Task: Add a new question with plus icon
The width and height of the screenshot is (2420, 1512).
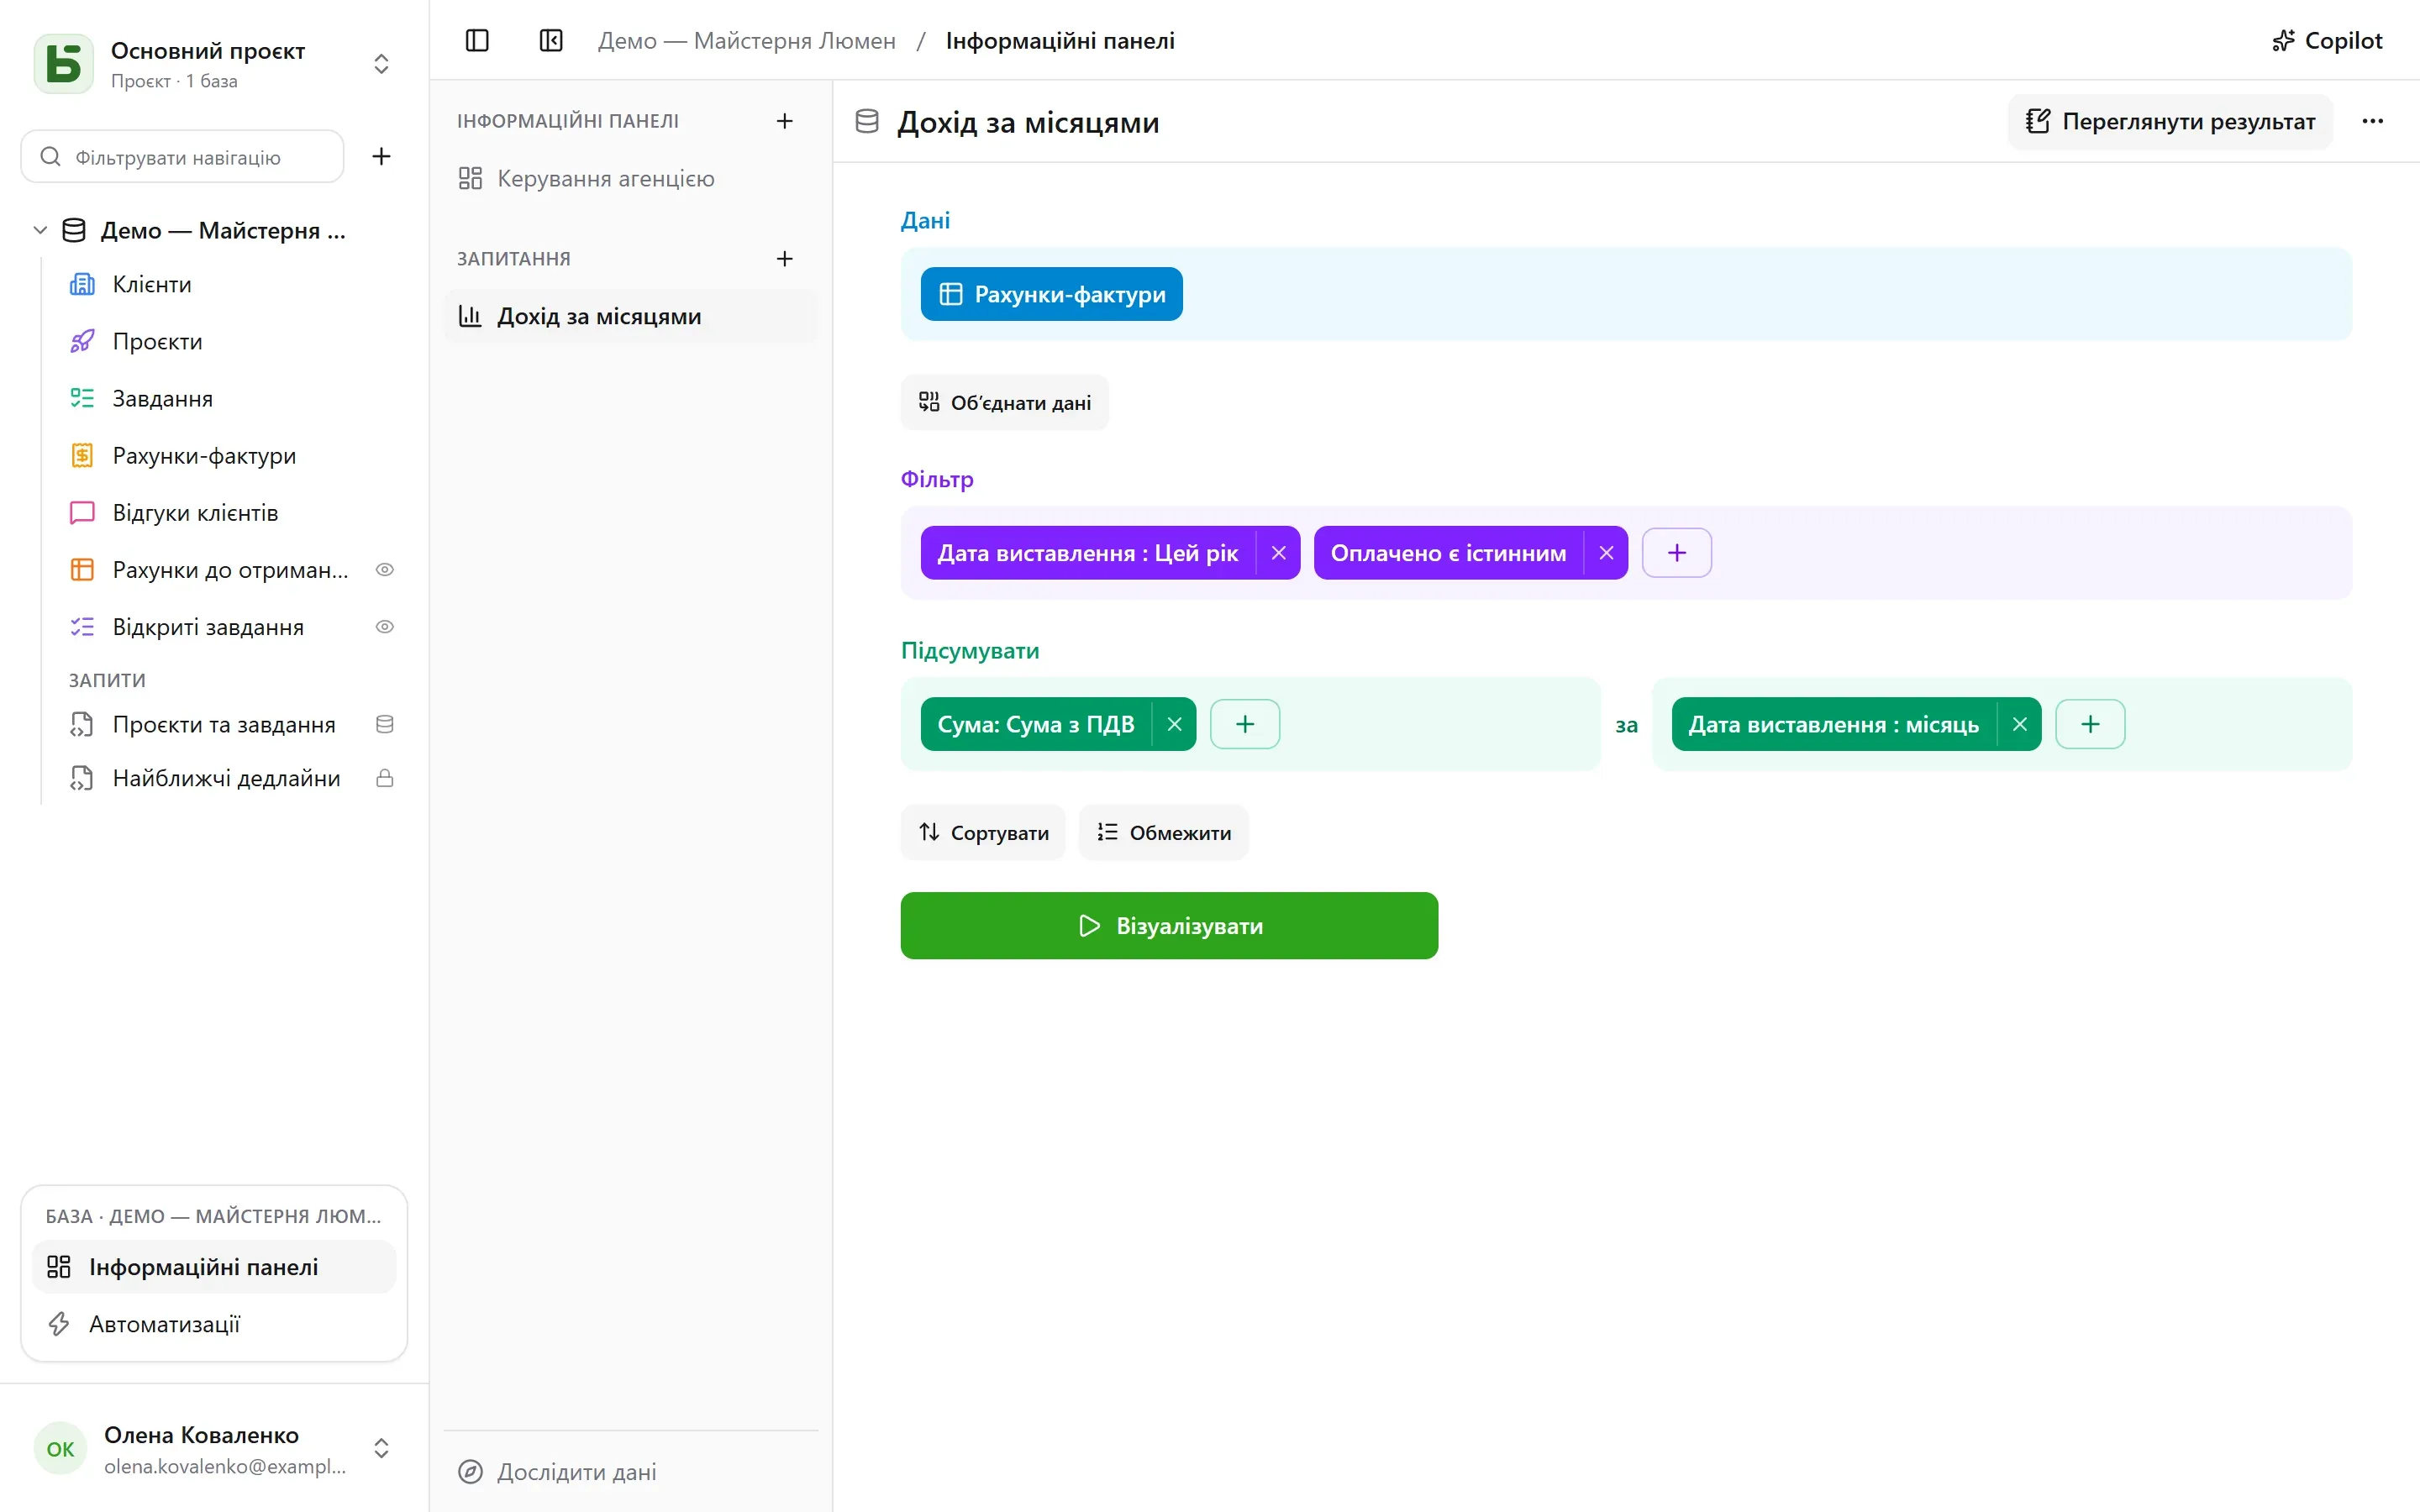Action: coord(785,259)
